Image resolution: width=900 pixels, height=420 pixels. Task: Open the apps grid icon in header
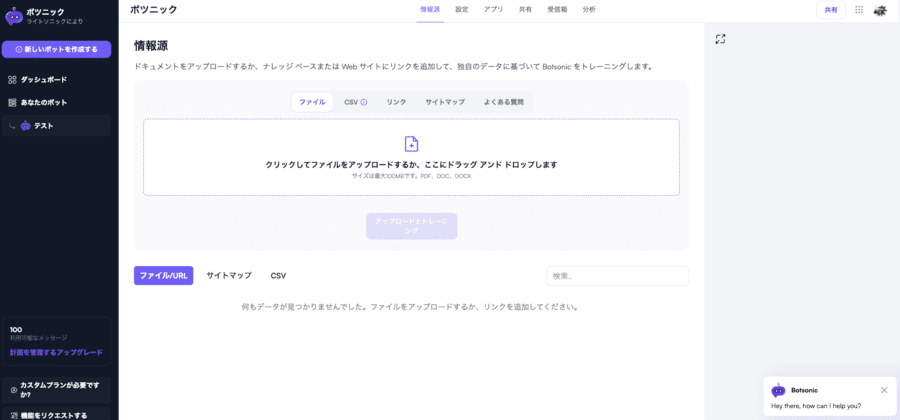click(859, 10)
